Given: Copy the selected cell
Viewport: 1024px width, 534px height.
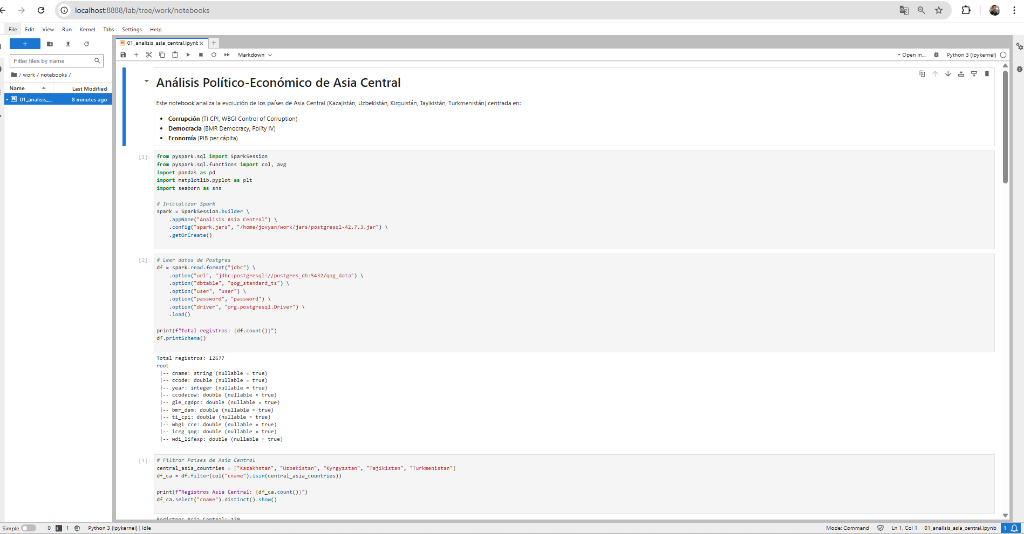Looking at the screenshot, I should 162,55.
